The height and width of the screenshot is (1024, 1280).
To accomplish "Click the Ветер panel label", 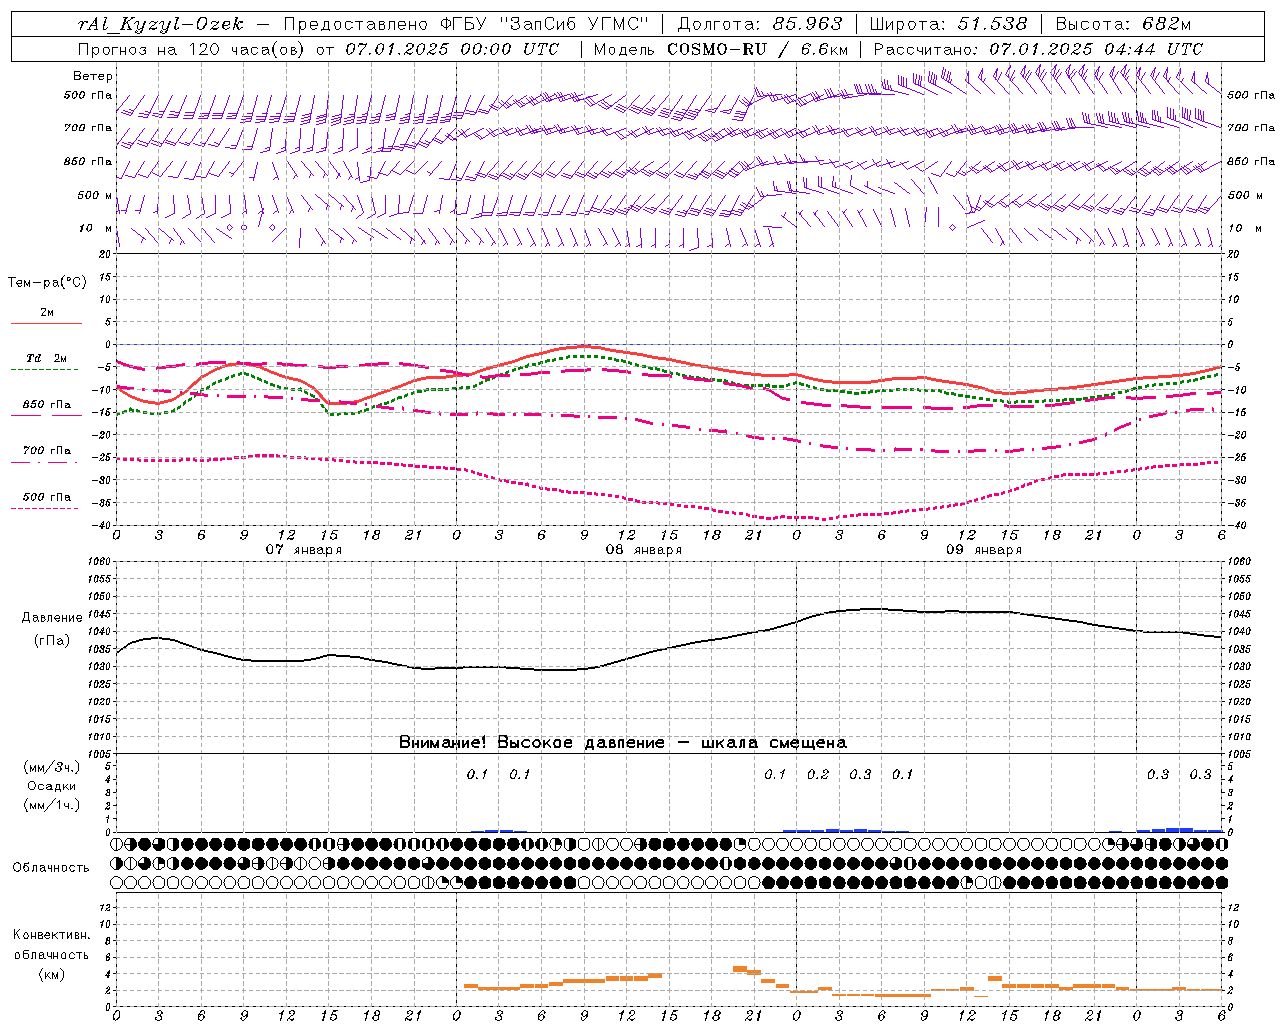I will (x=93, y=76).
